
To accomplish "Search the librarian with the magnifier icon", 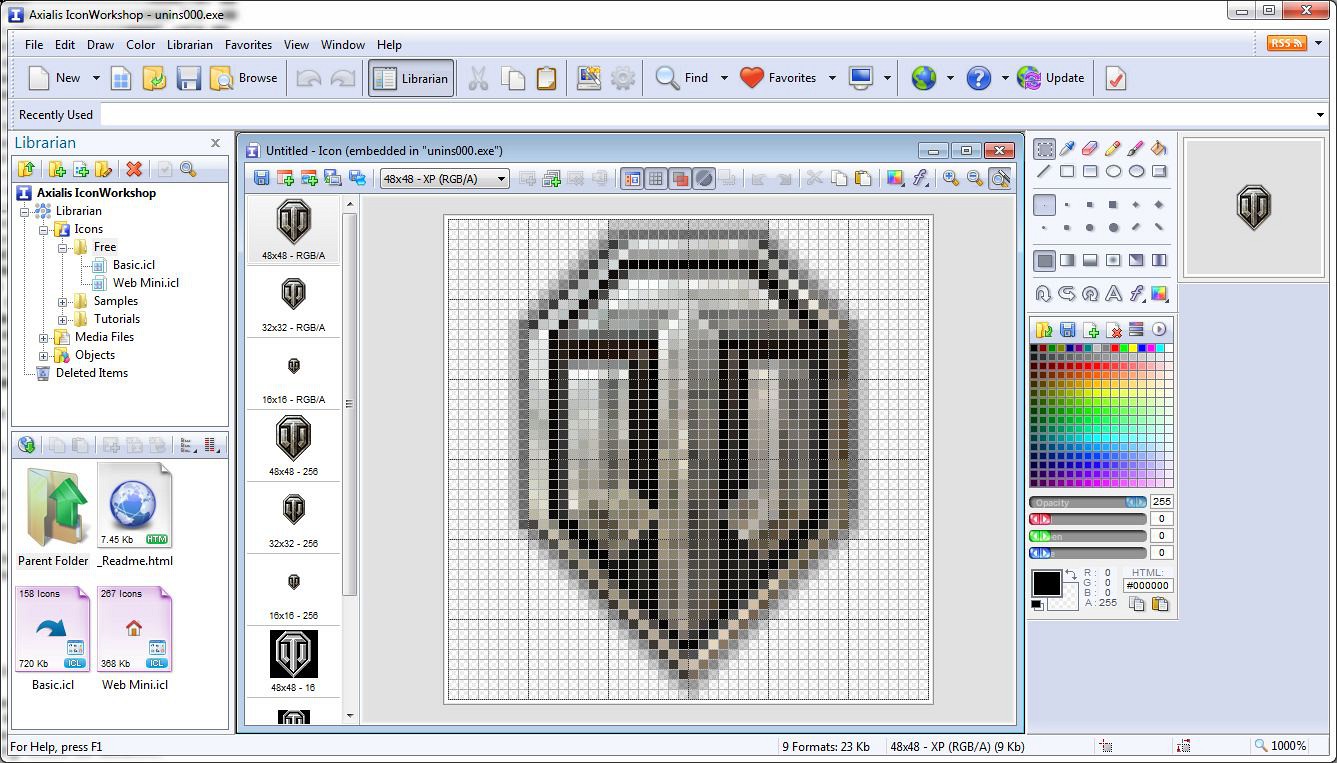I will tap(188, 170).
